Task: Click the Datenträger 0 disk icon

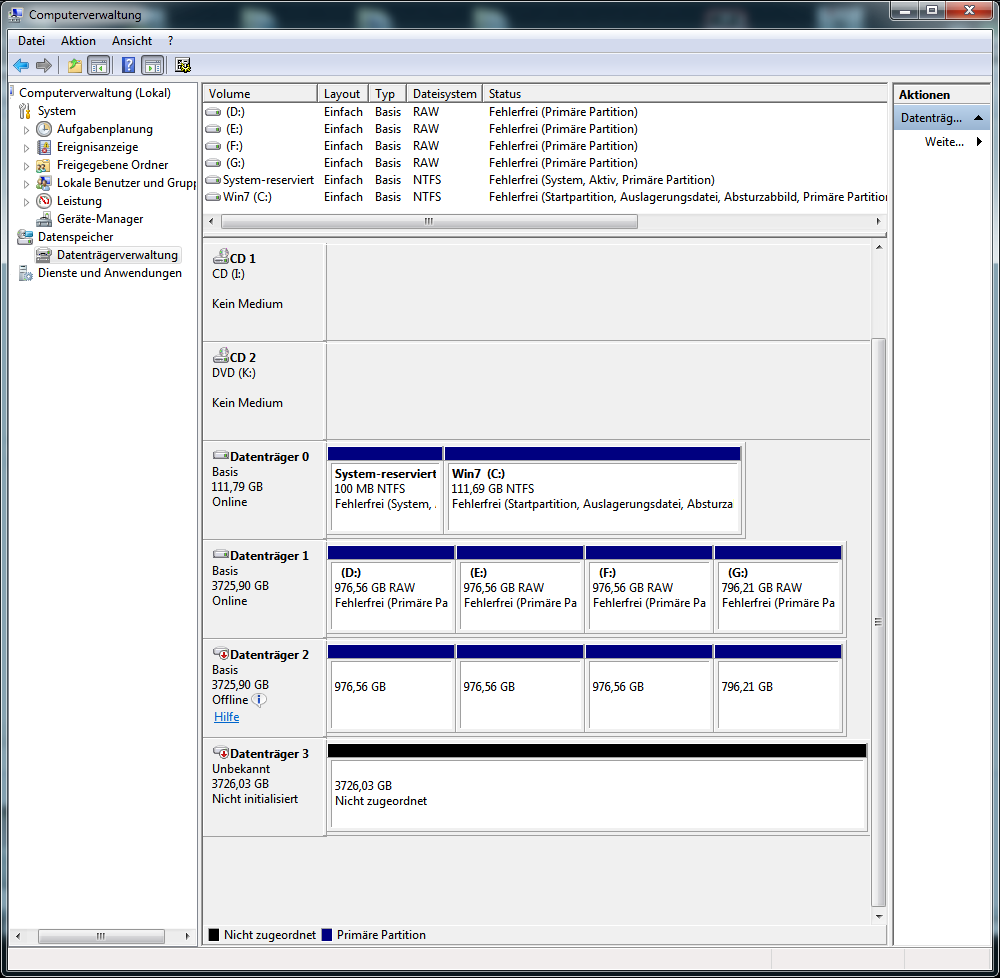Action: tap(221, 455)
